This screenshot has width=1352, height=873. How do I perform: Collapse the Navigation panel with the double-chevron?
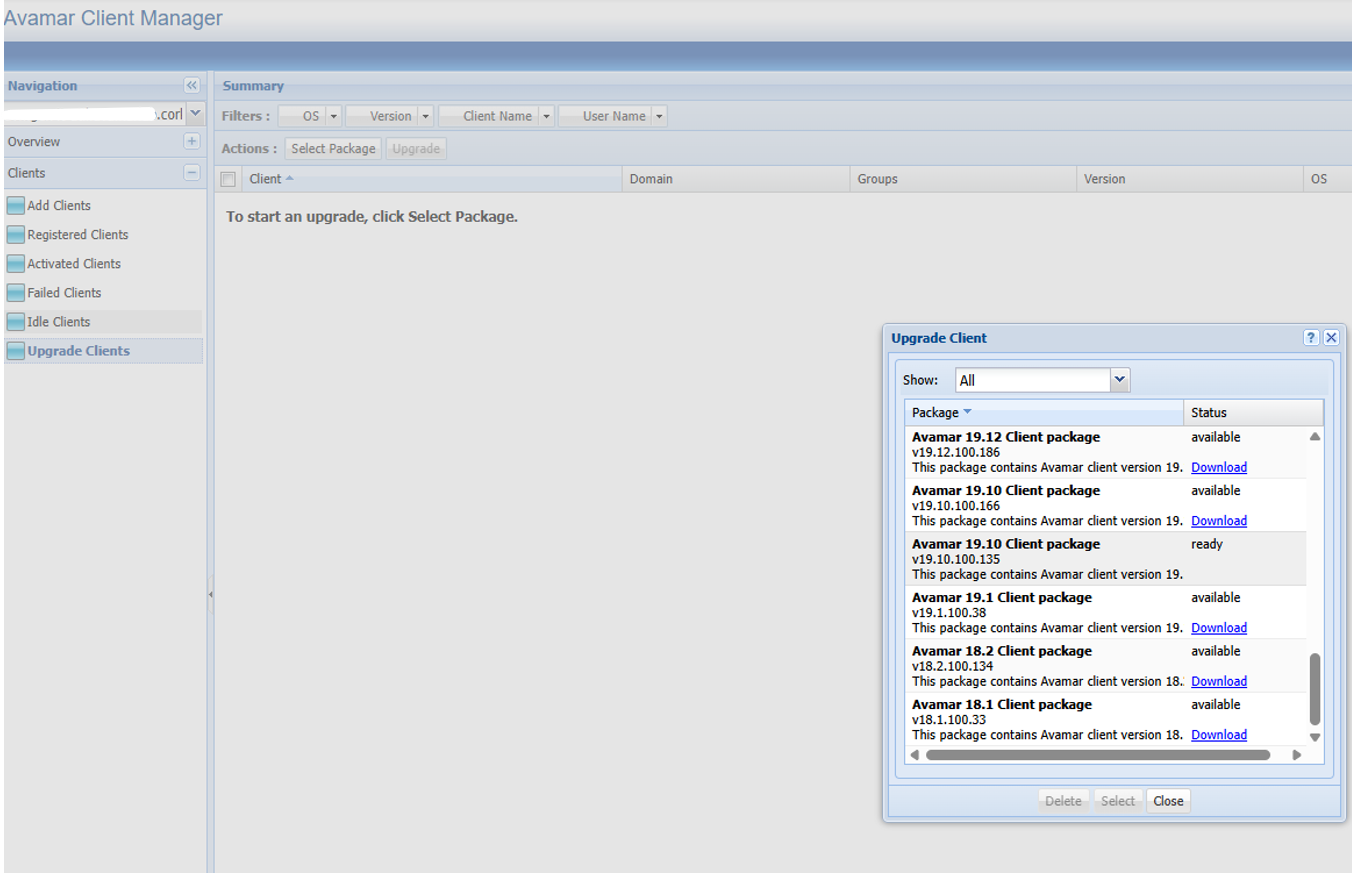(191, 85)
